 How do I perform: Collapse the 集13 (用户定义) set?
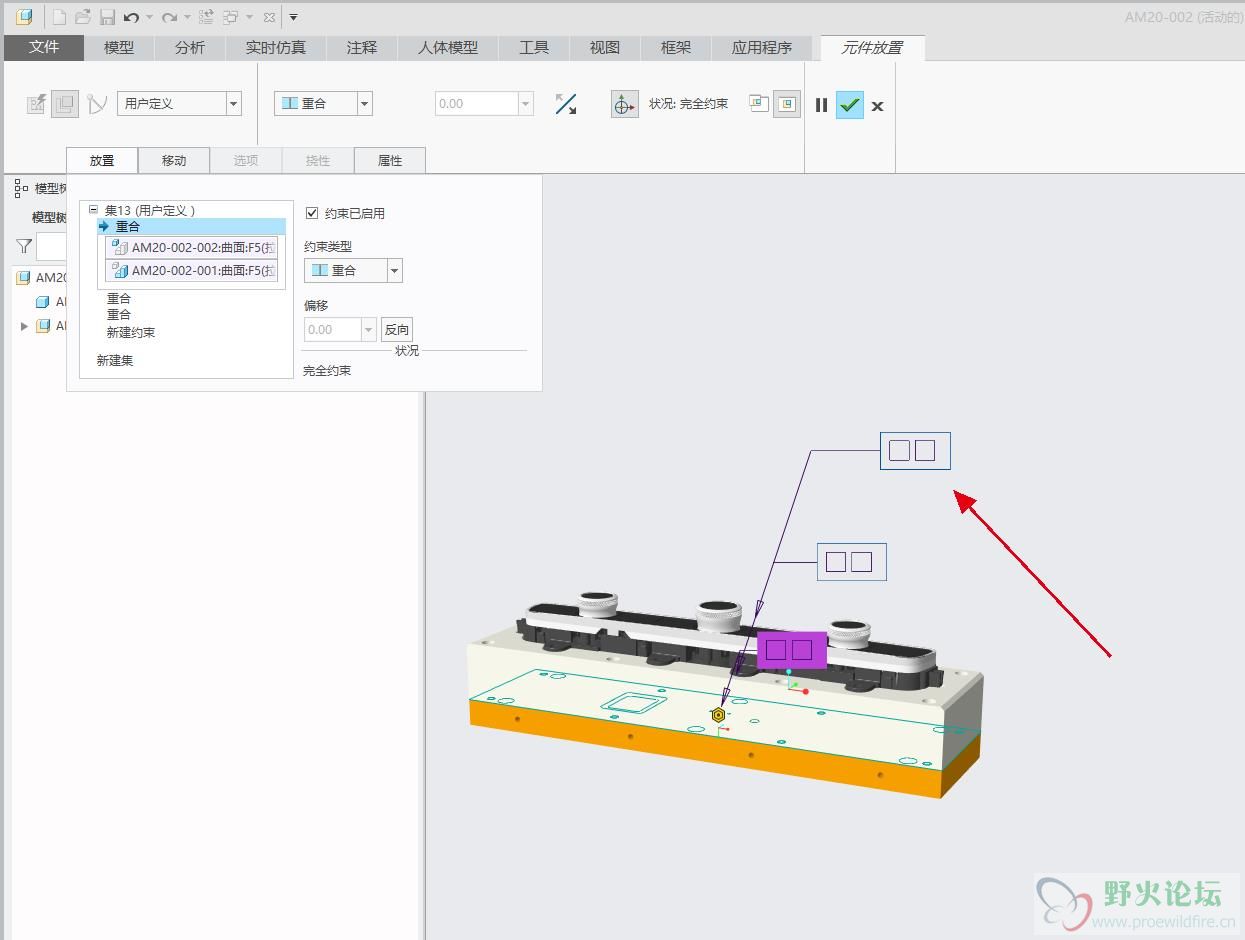point(94,210)
